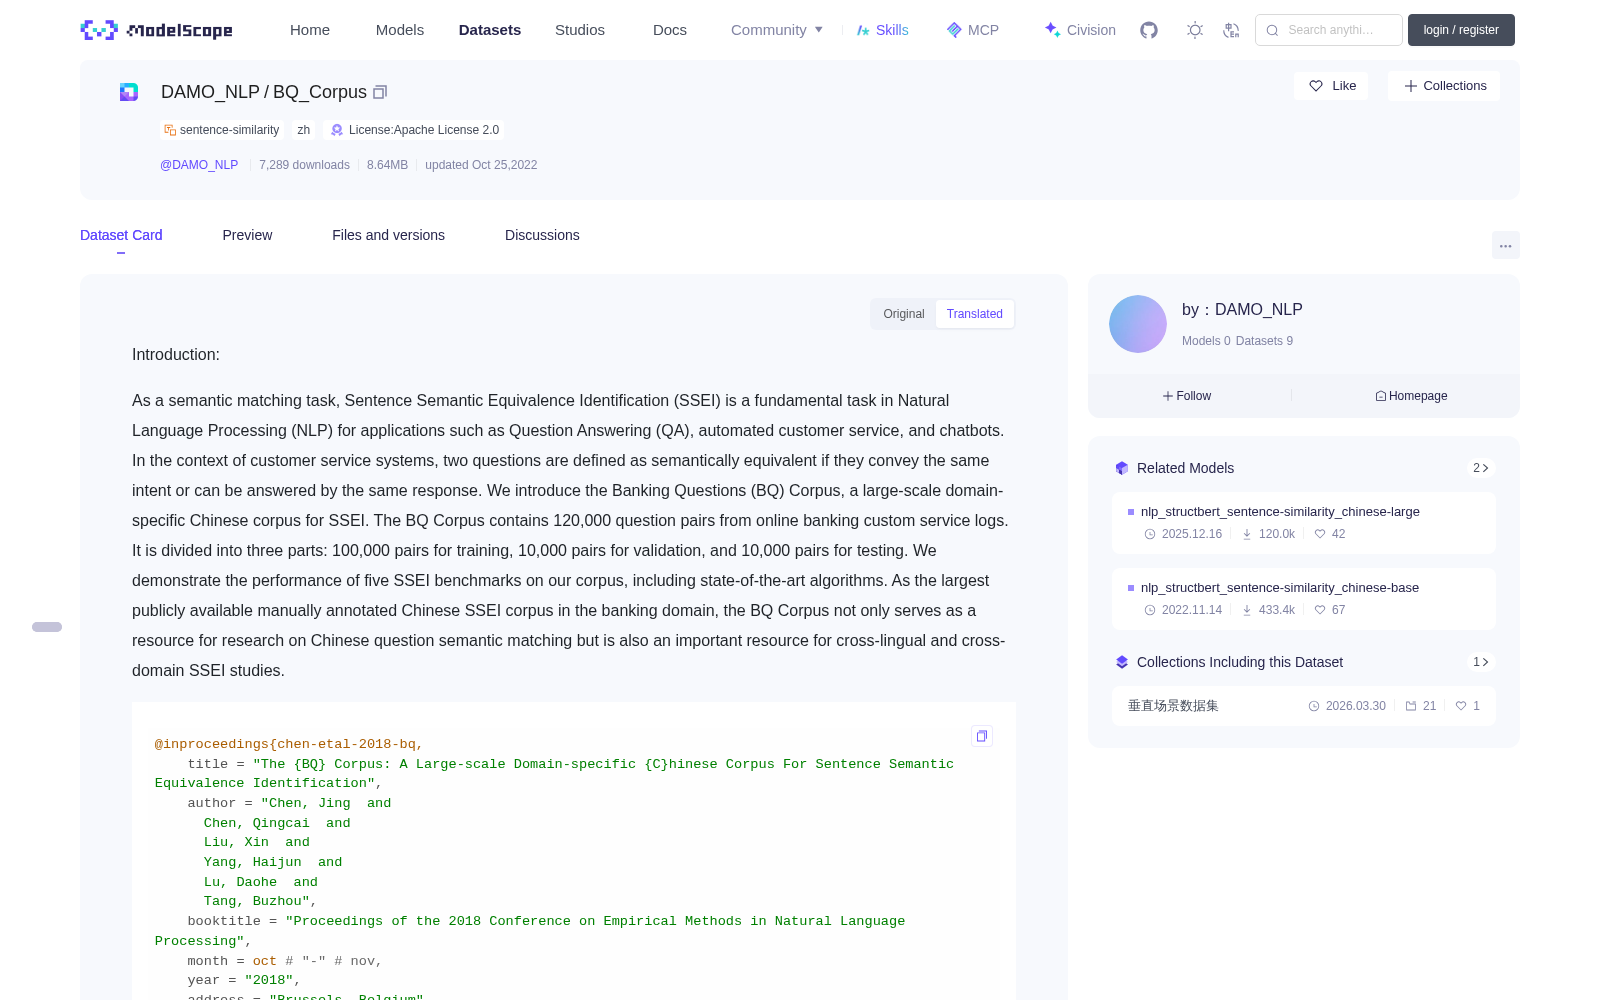Click the '7,289 downloads' text

(304, 165)
